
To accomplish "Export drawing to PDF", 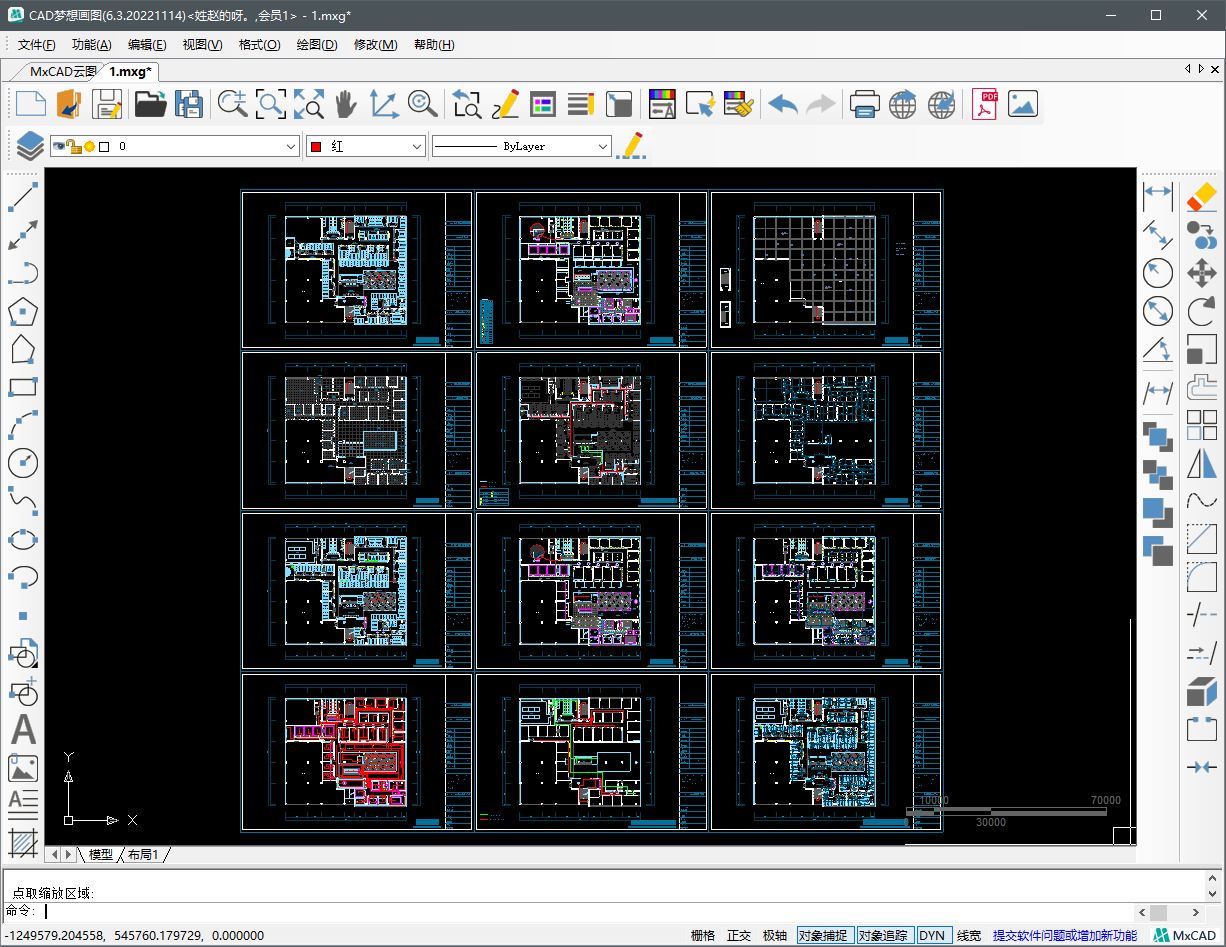I will pos(985,104).
